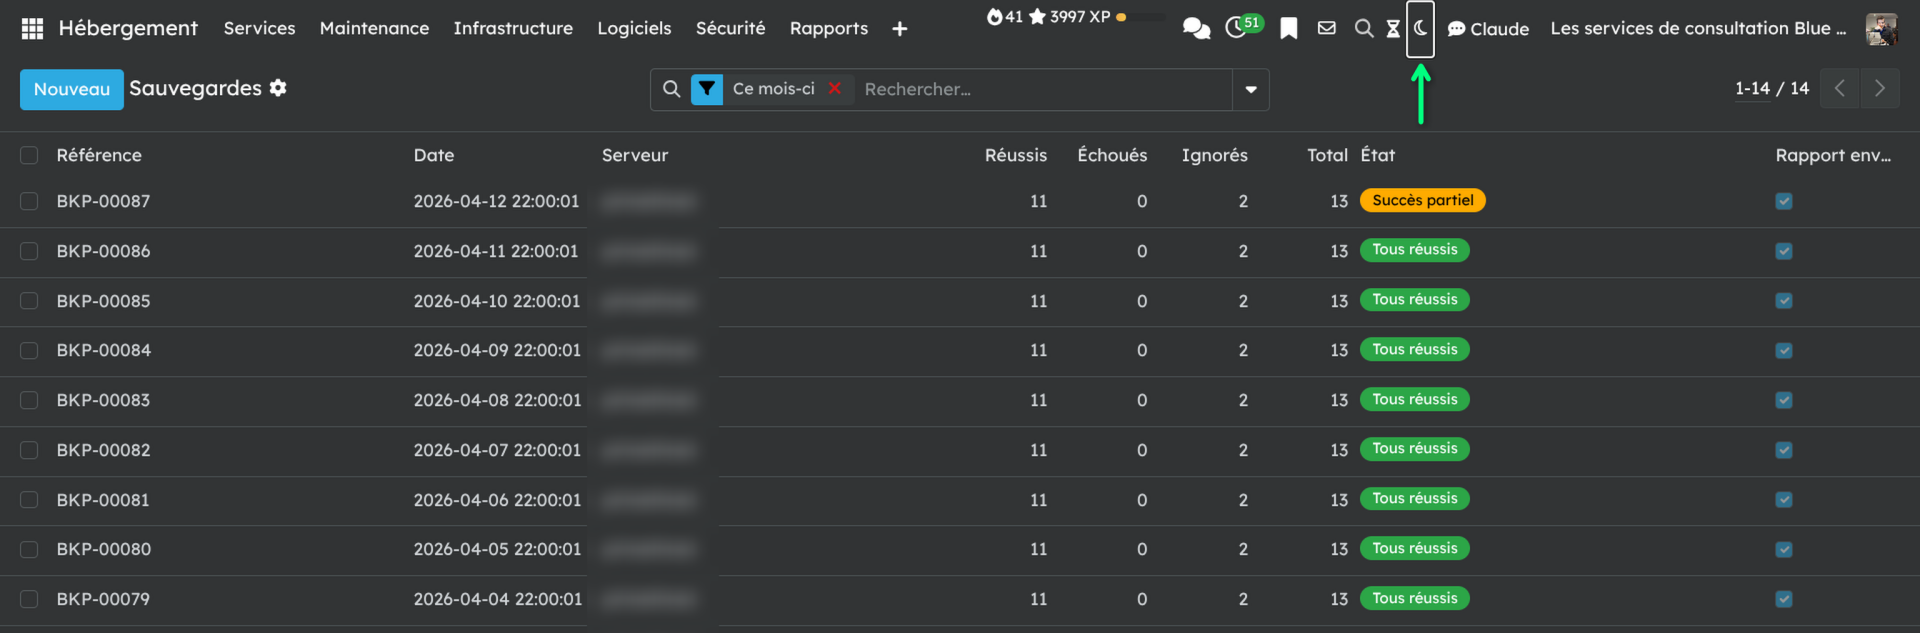Check the box for BKP-00084
This screenshot has height=633, width=1920.
click(x=29, y=351)
